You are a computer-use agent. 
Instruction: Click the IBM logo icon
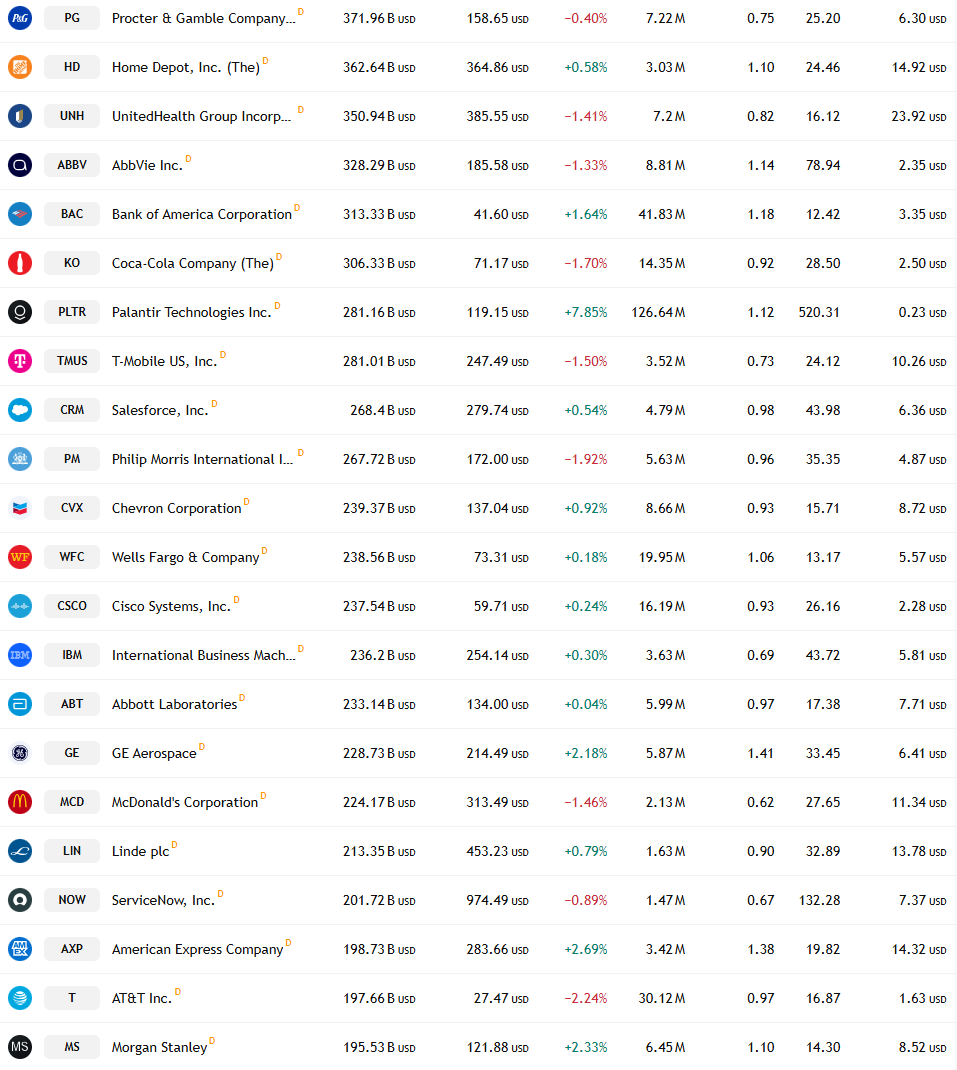(20, 655)
